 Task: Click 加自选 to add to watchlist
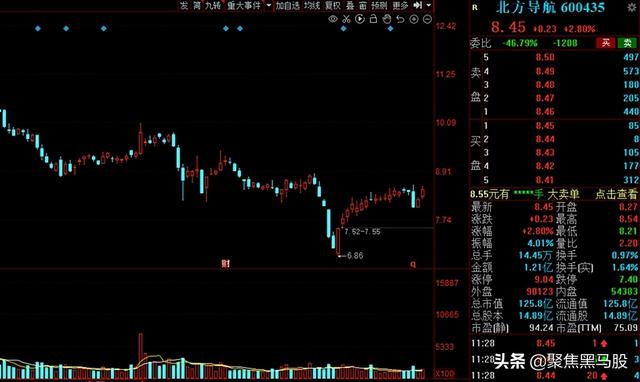pos(287,5)
